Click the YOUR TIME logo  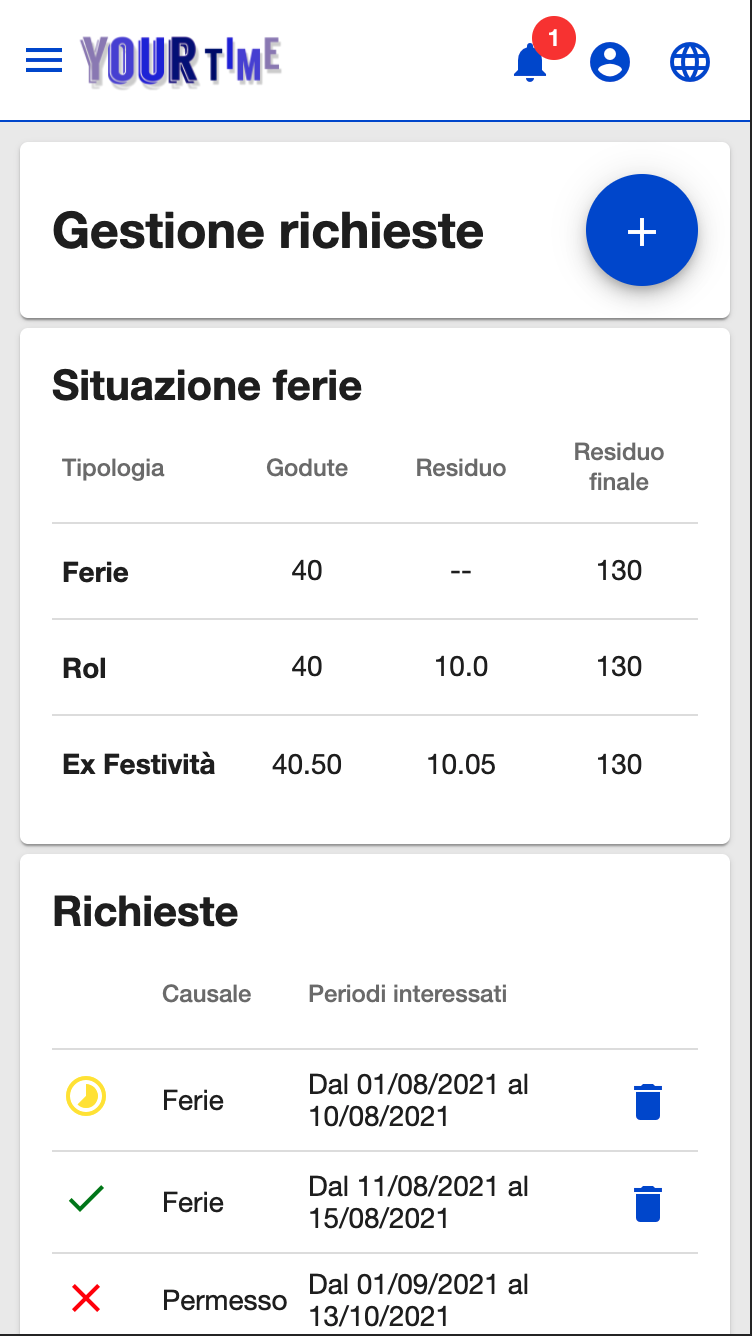(181, 61)
